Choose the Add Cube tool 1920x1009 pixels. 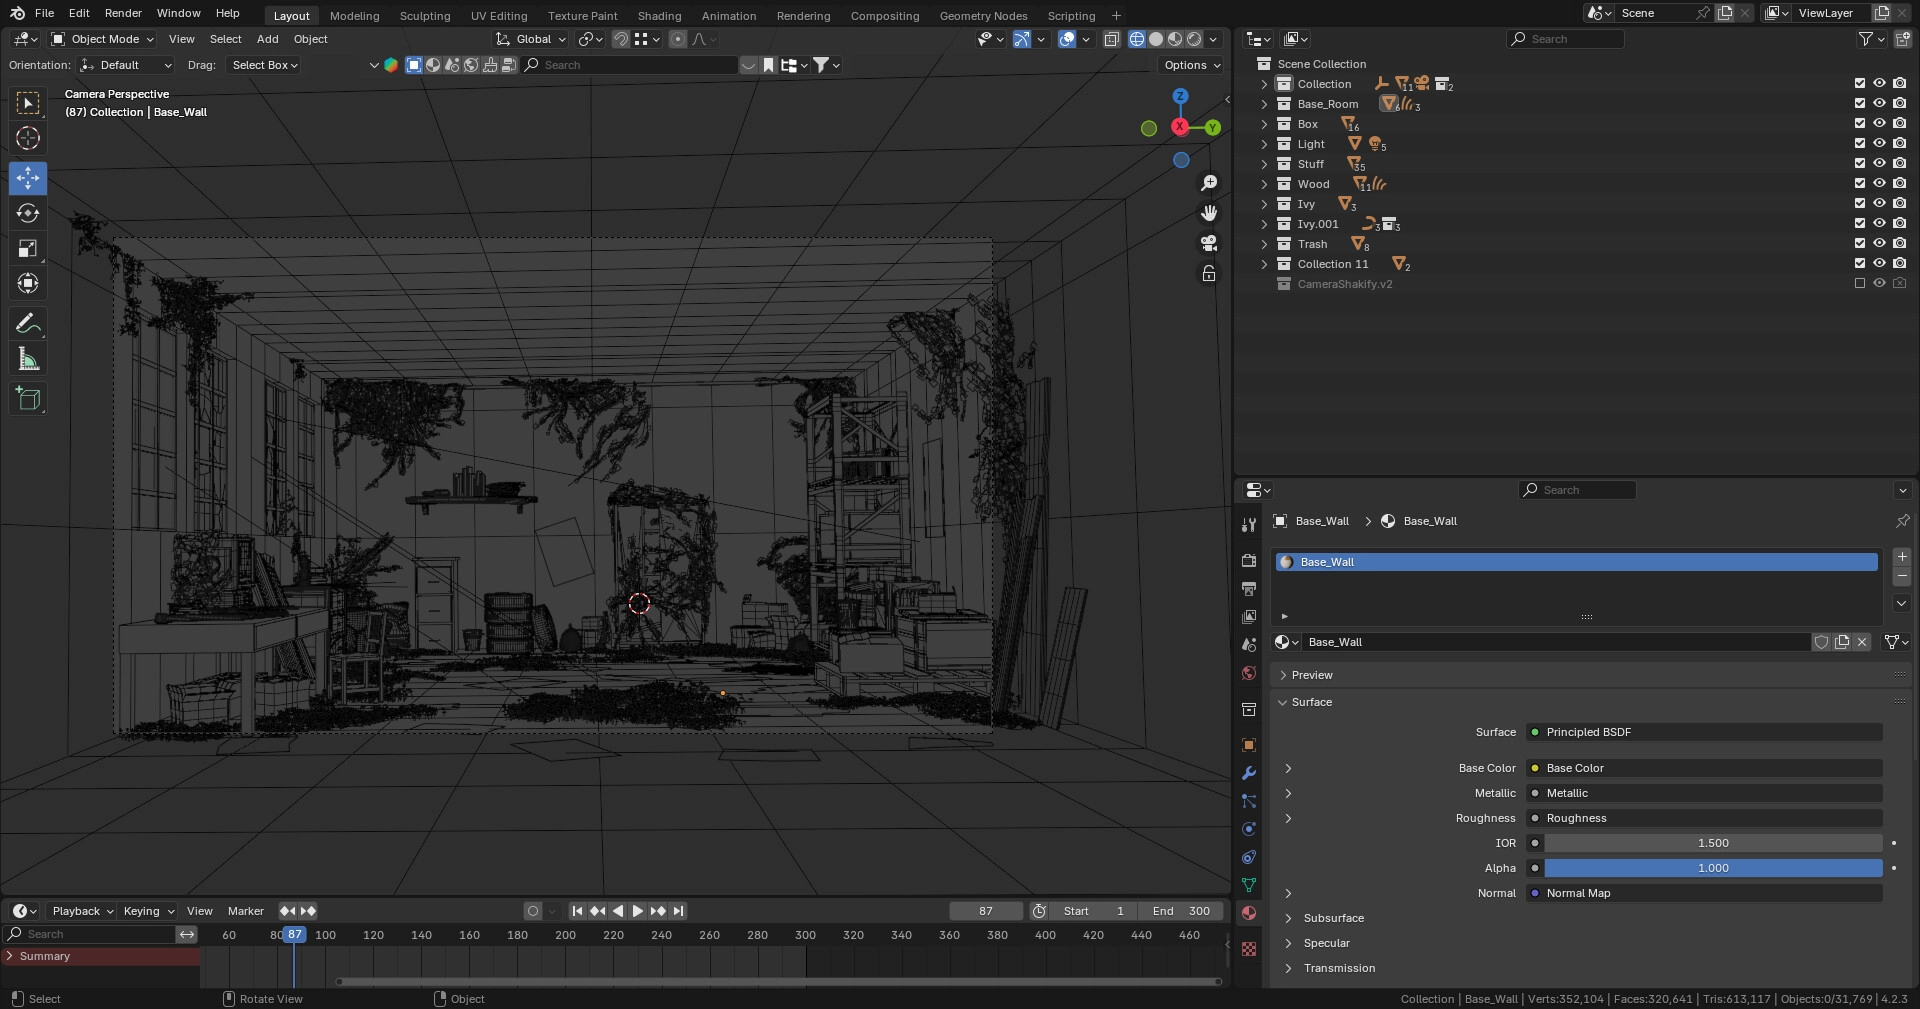pyautogui.click(x=28, y=399)
